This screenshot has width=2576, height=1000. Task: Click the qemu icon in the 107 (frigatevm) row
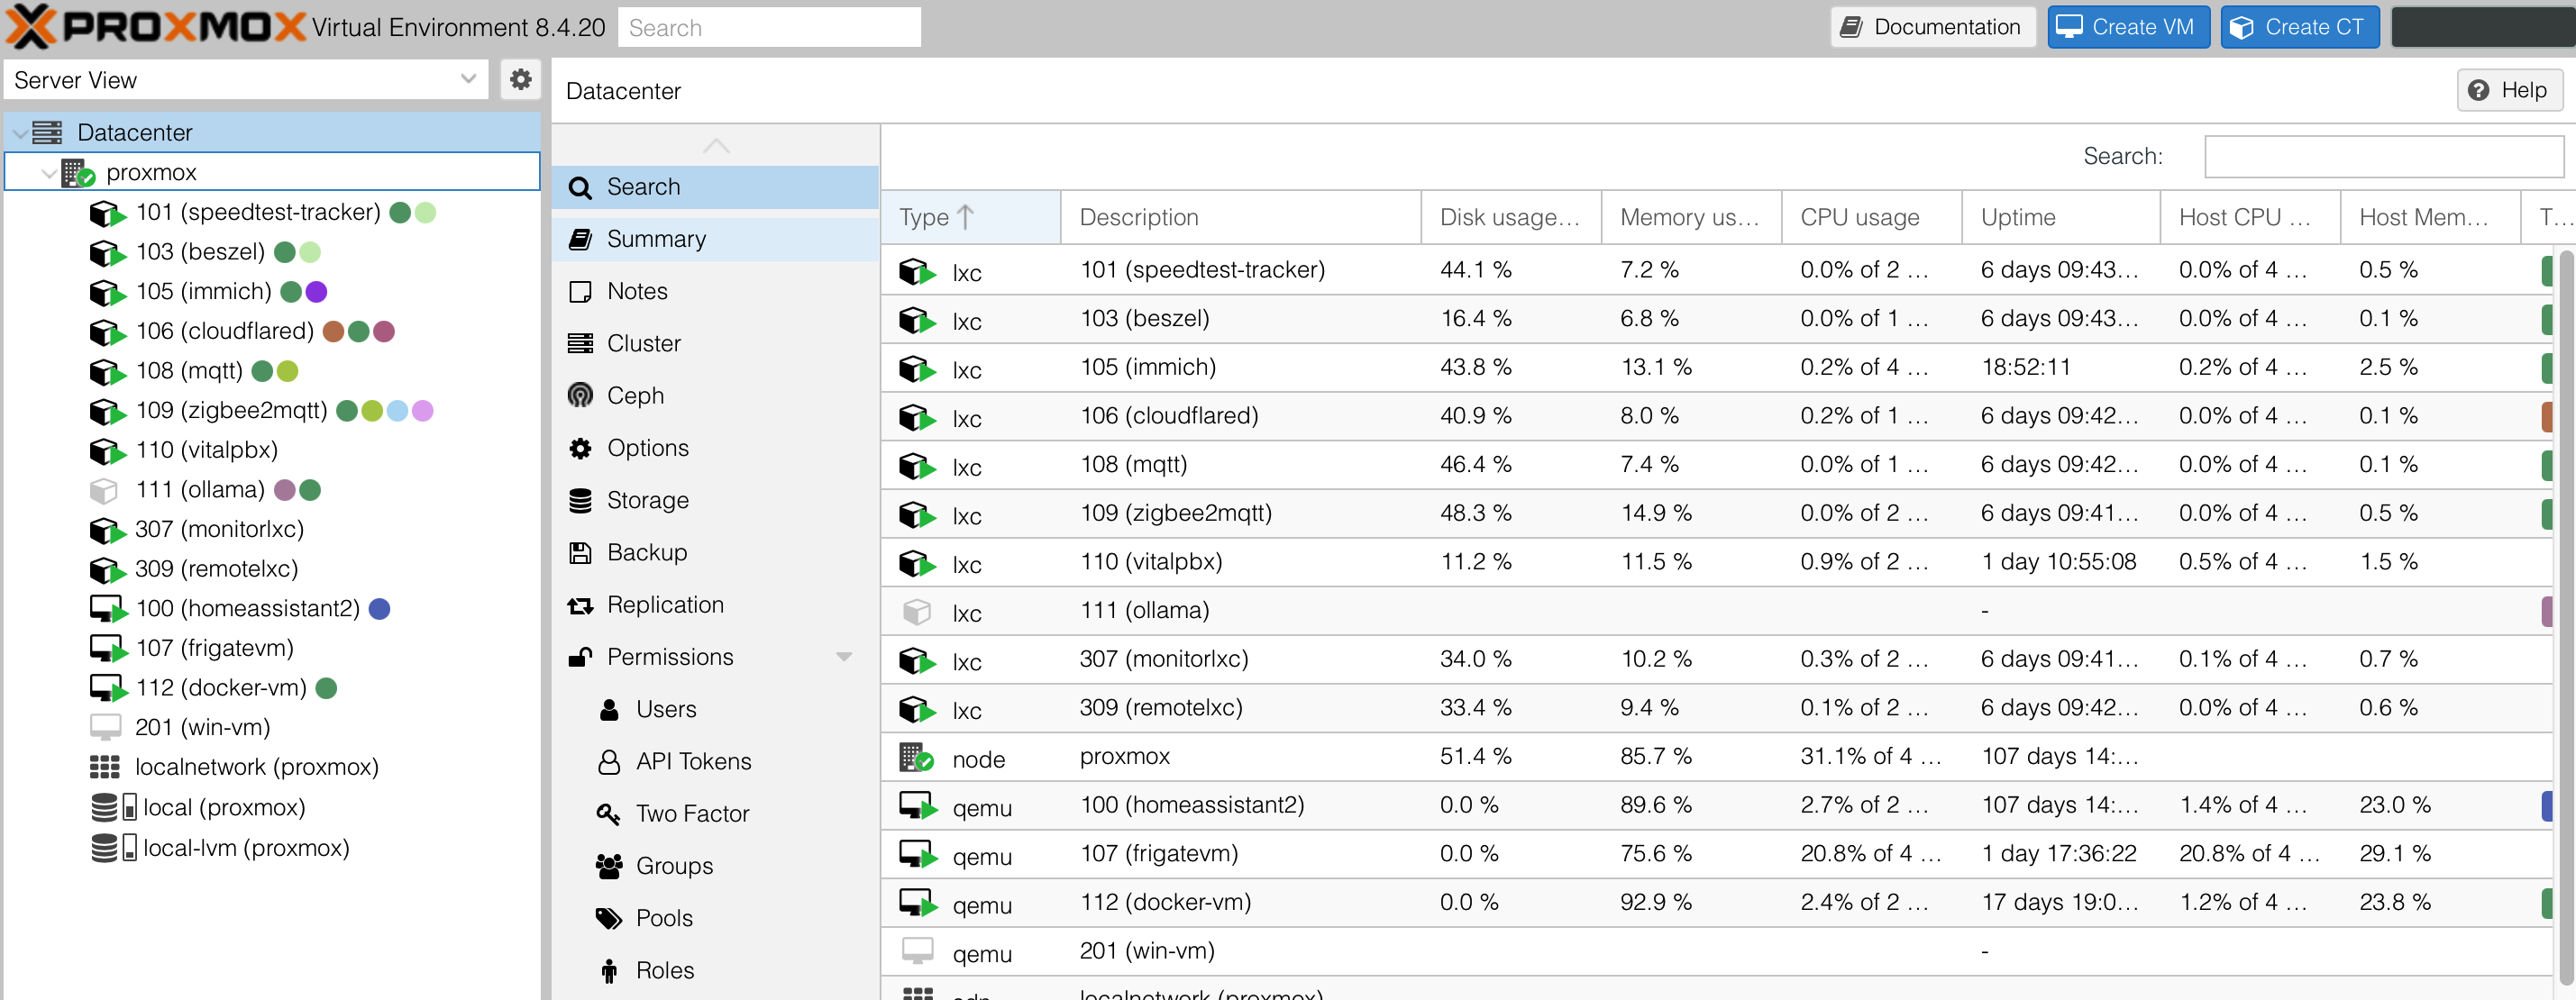918,855
